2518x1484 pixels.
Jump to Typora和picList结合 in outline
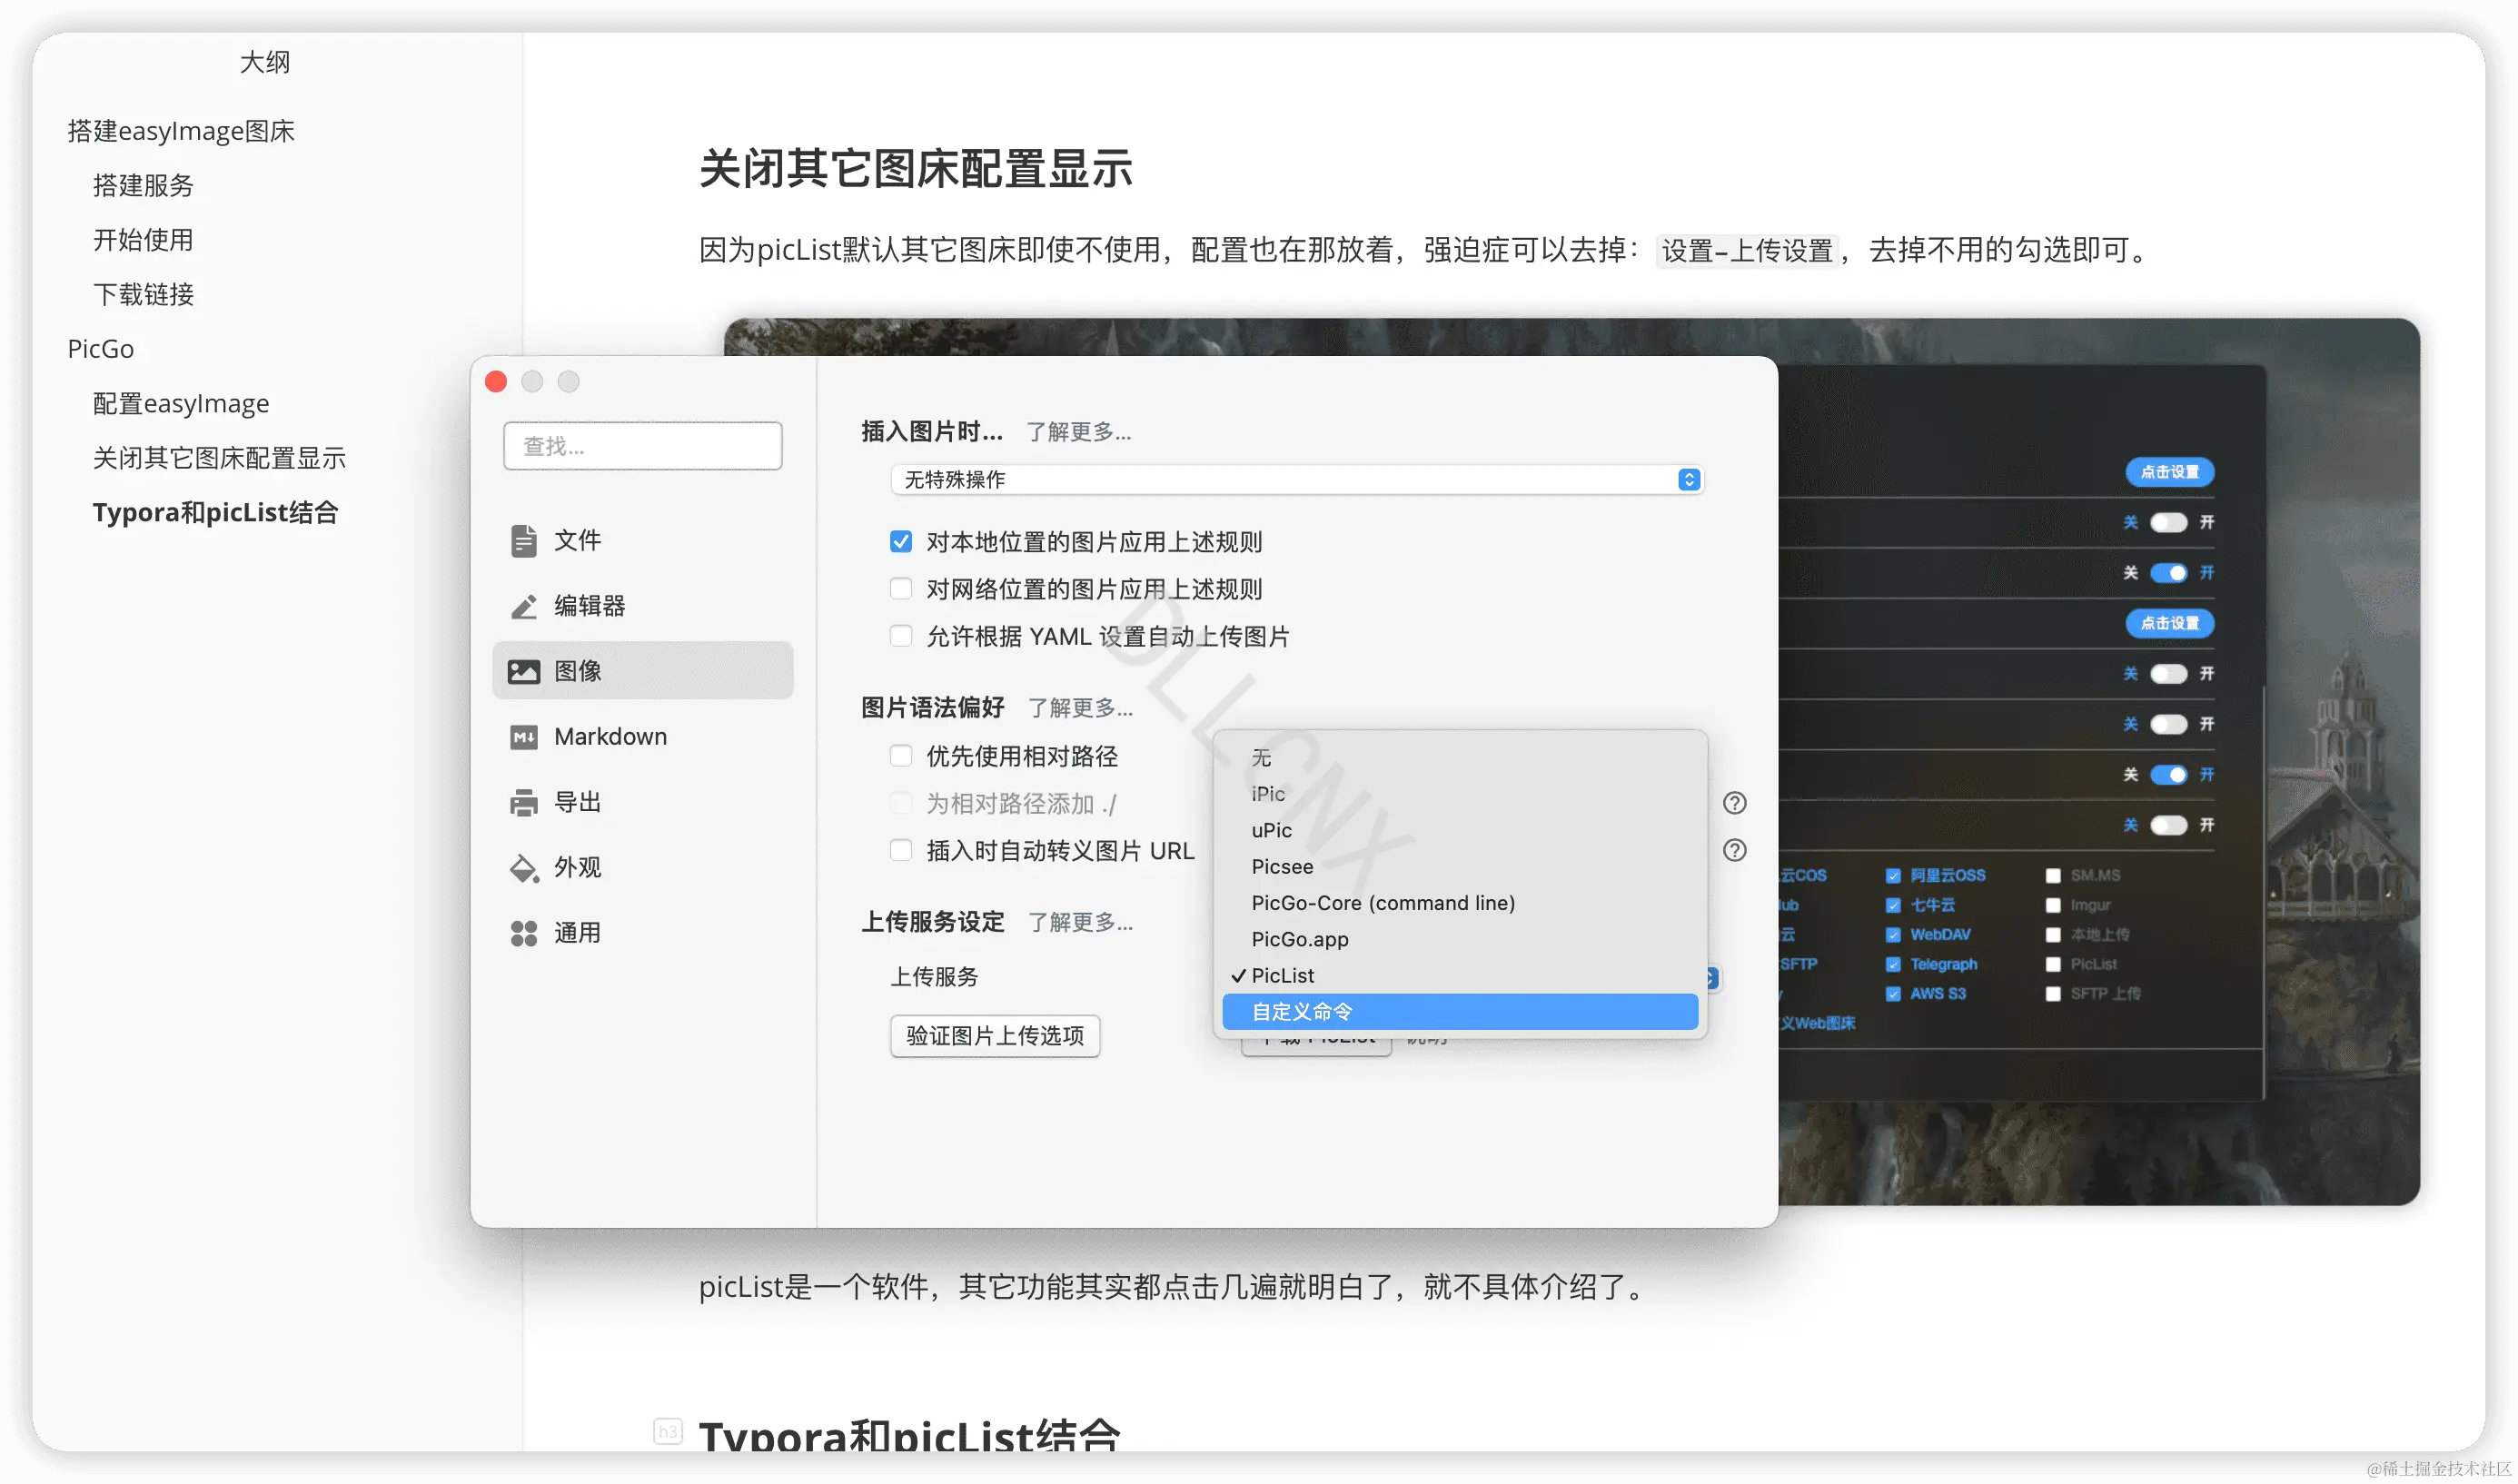[215, 512]
